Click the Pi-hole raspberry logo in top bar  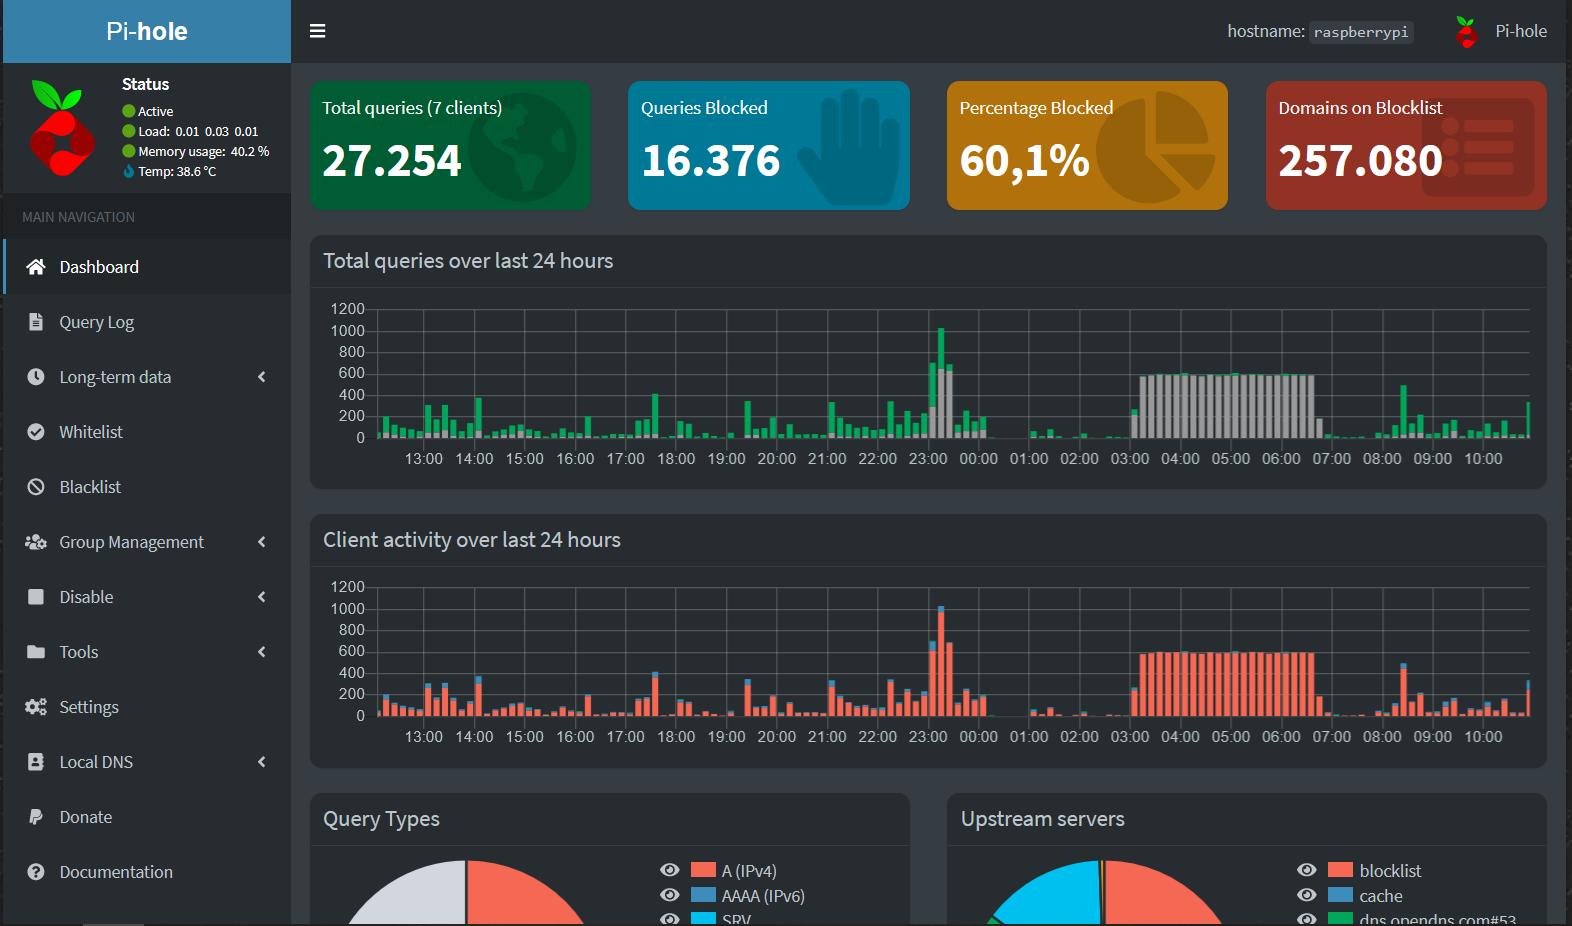click(1466, 32)
